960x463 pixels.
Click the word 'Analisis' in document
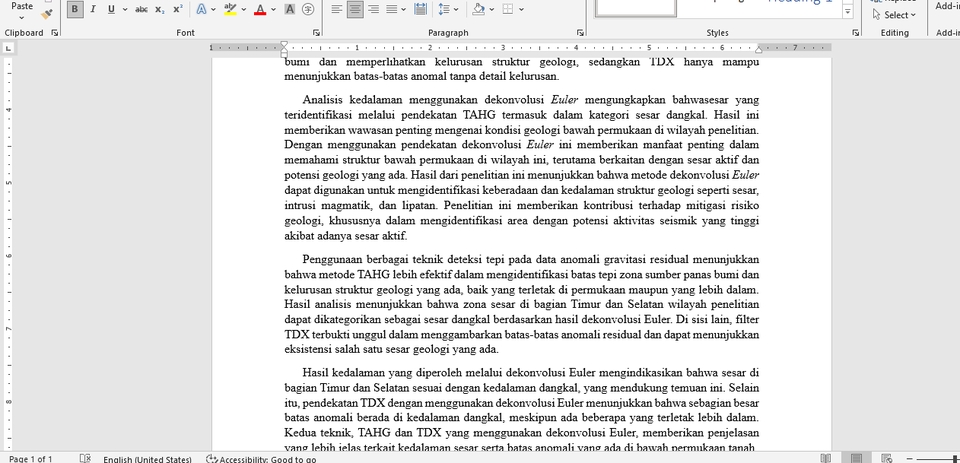323,100
